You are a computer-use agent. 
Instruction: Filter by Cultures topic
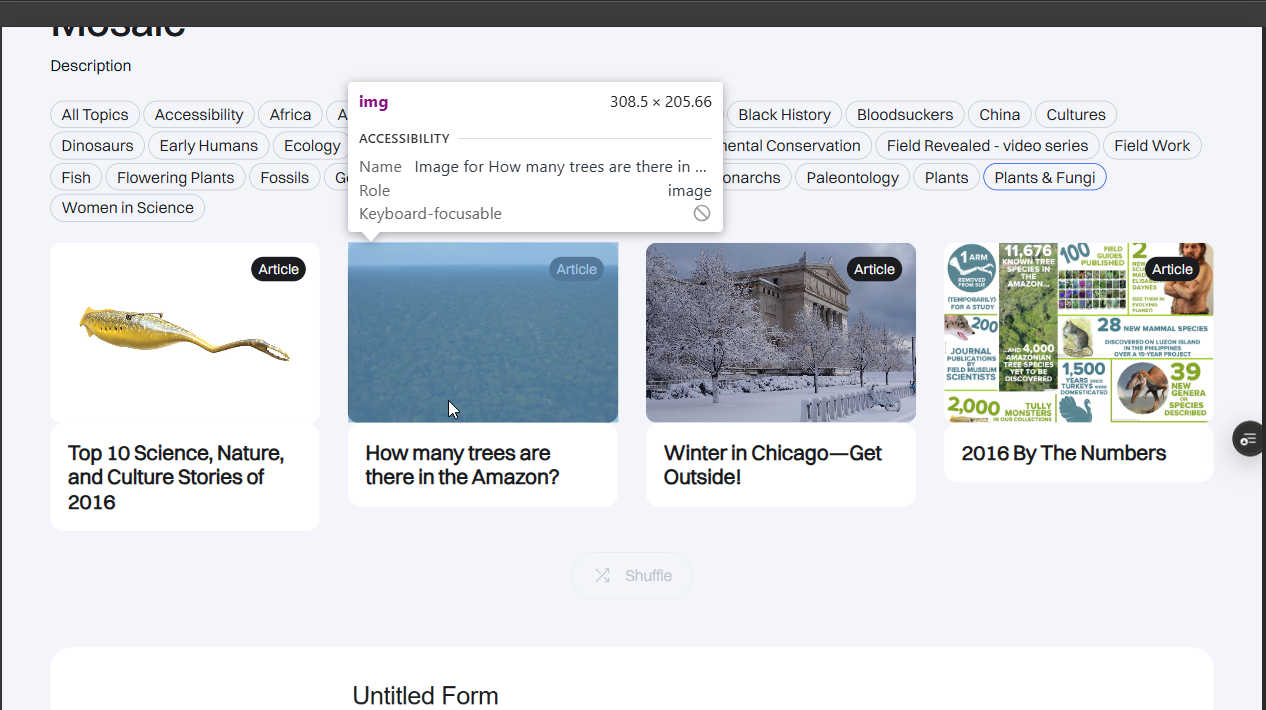coord(1076,115)
